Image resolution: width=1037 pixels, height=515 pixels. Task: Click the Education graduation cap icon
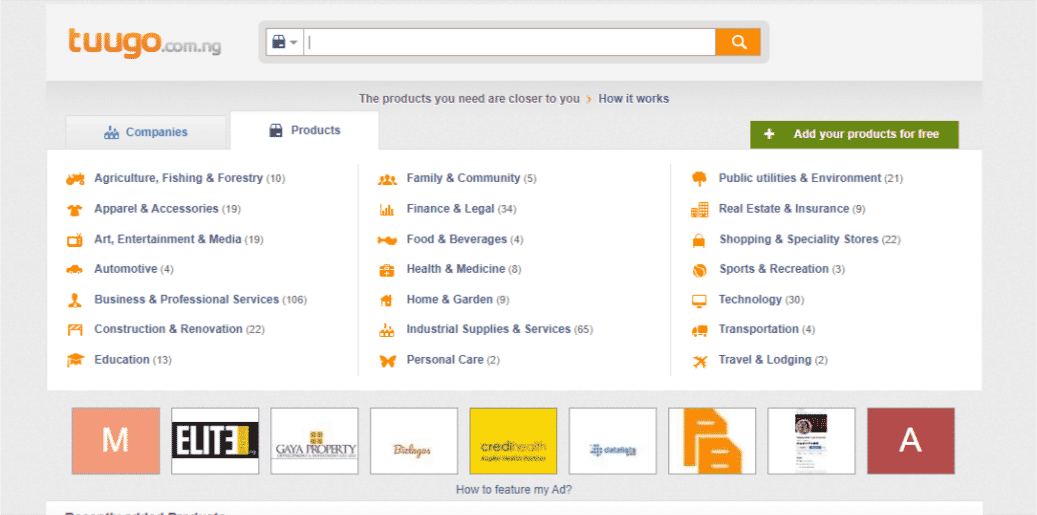pyautogui.click(x=75, y=360)
